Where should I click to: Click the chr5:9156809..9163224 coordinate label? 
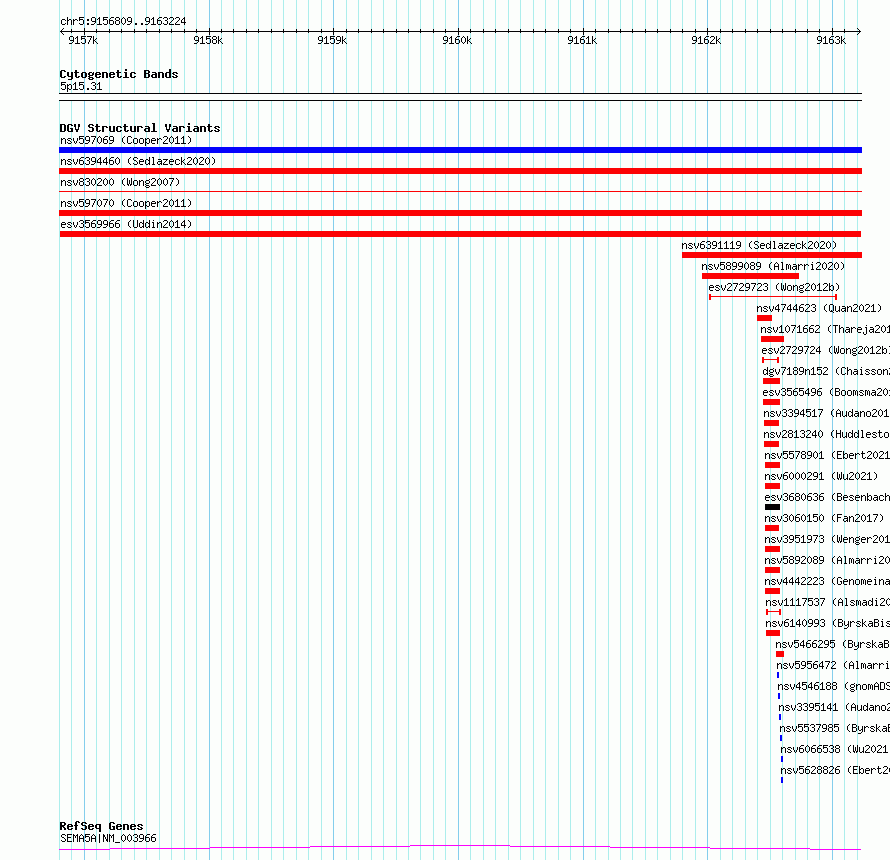[x=123, y=22]
